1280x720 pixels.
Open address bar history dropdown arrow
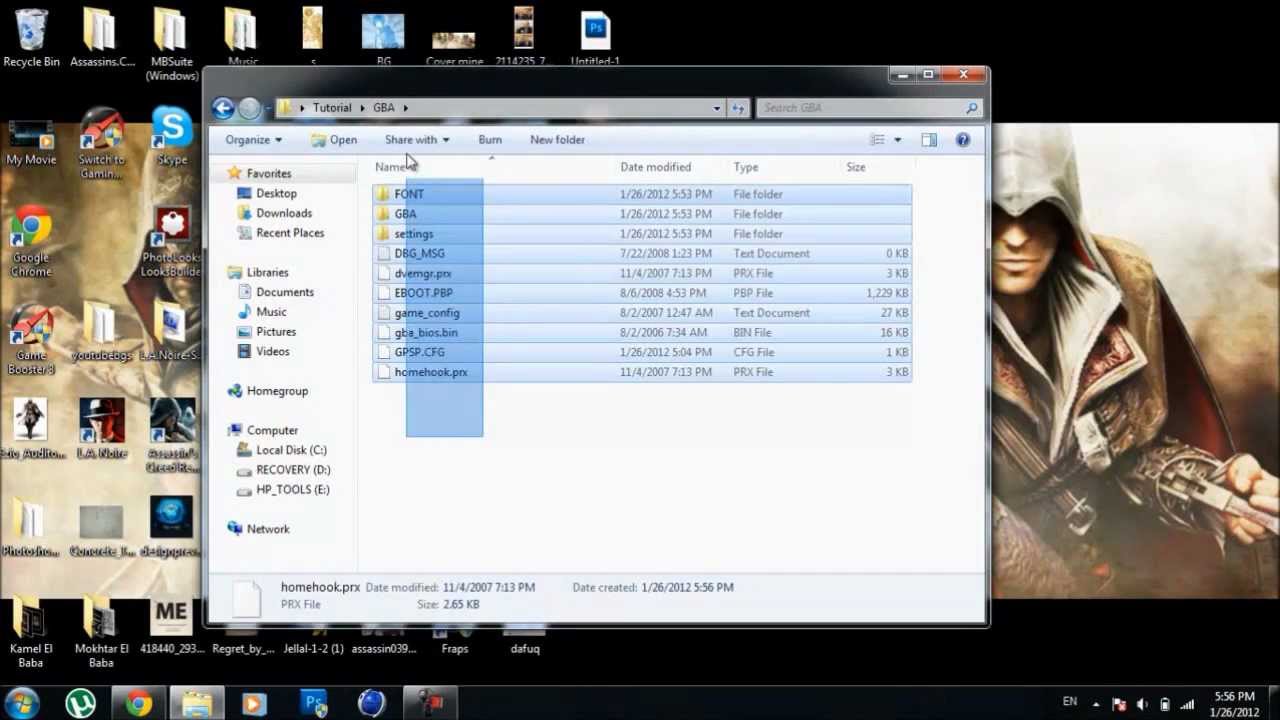point(716,108)
